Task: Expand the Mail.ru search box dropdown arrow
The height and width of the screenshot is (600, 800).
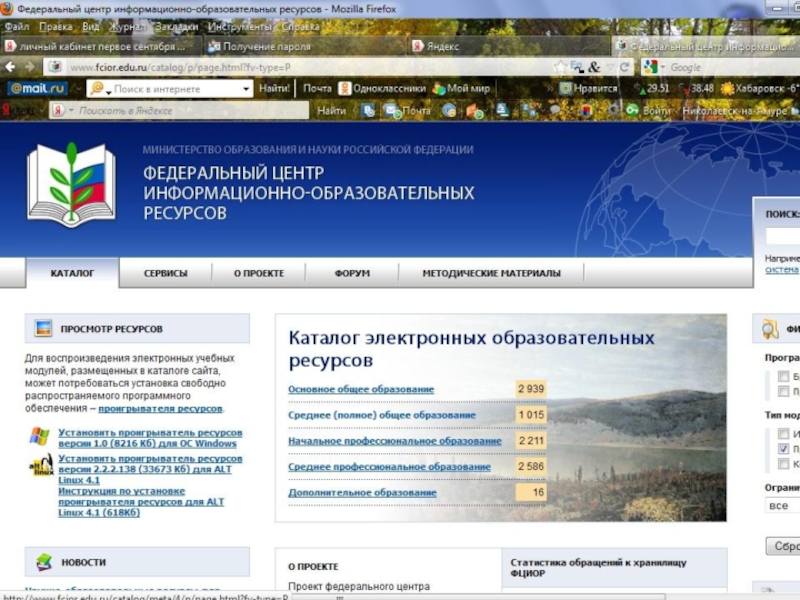Action: pyautogui.click(x=246, y=89)
